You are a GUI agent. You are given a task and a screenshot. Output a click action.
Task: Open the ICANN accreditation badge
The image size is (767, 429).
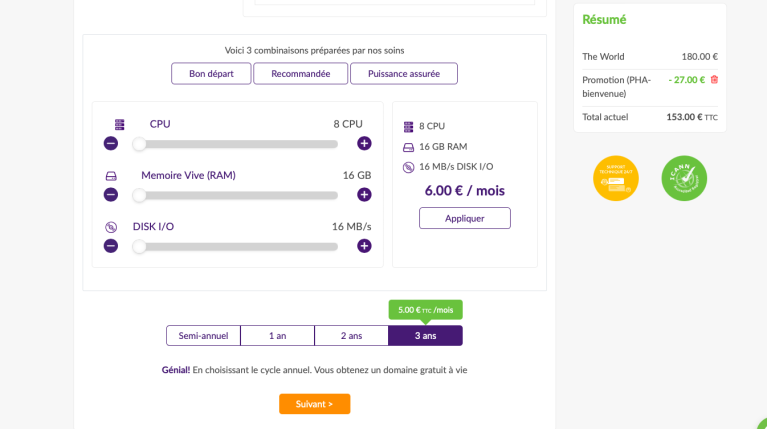pos(684,179)
